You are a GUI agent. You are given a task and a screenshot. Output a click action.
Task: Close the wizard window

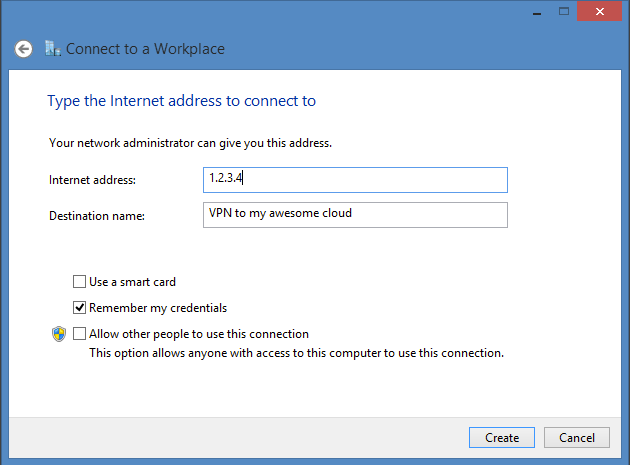click(x=597, y=9)
